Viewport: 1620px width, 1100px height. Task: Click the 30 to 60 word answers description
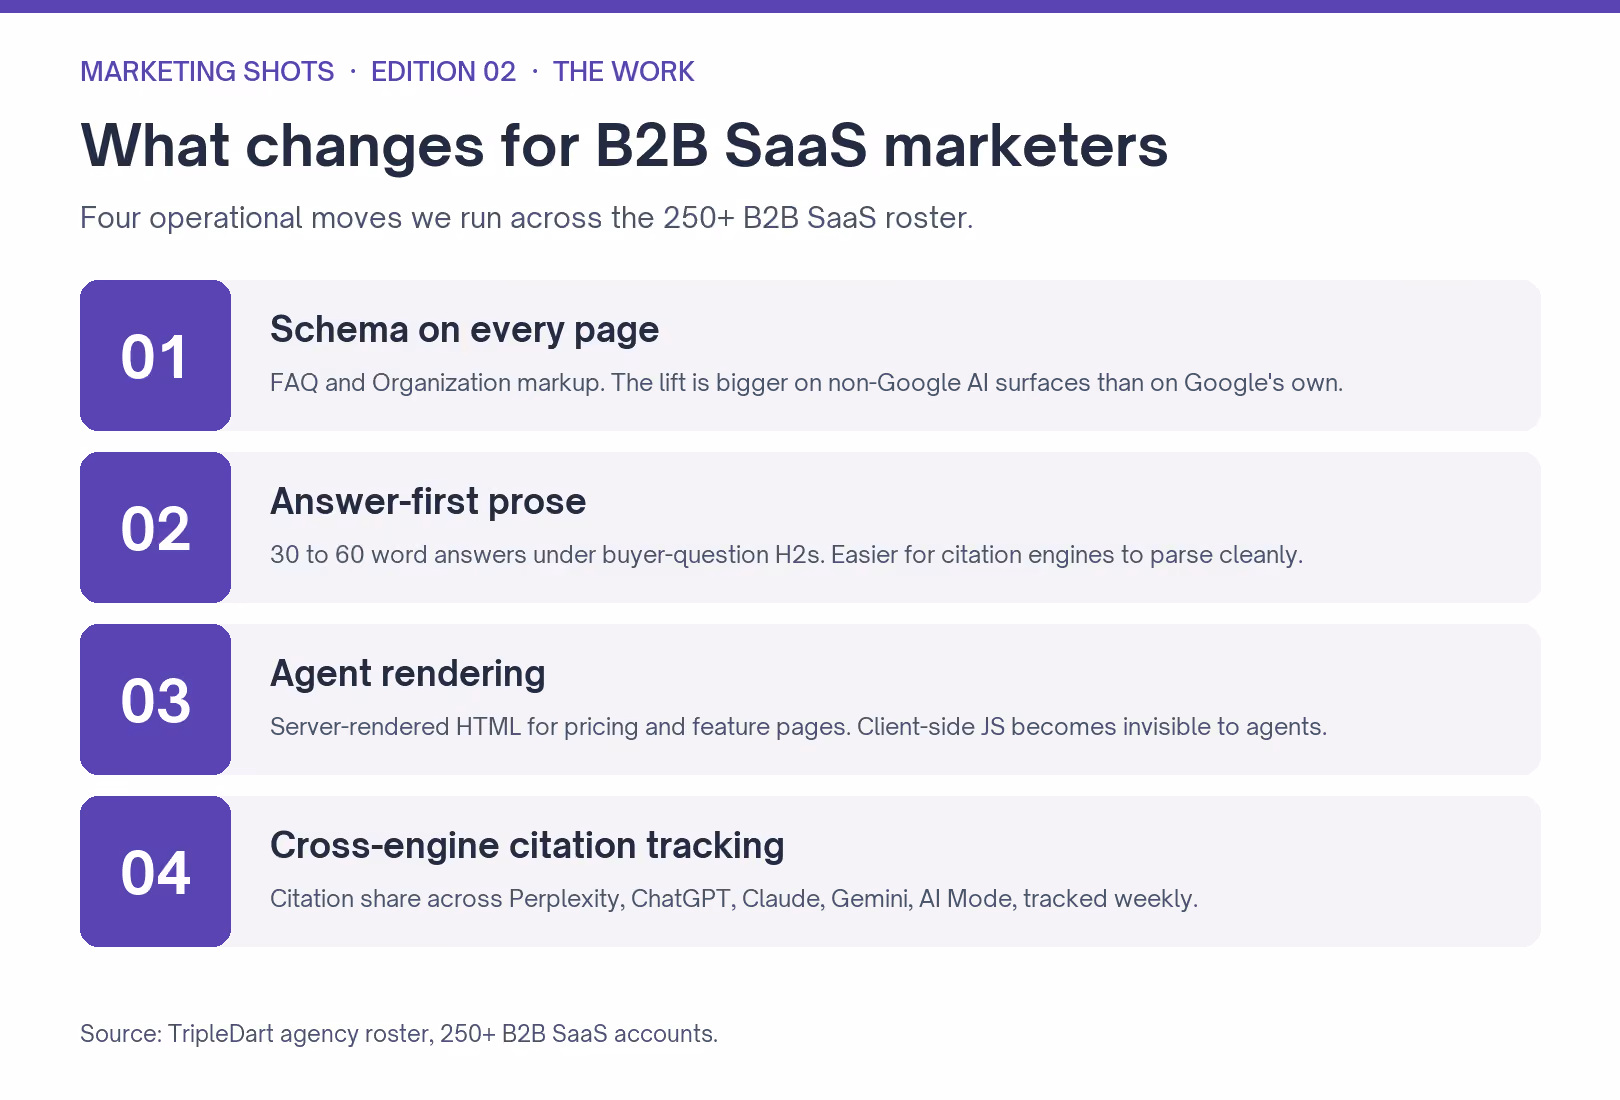786,555
